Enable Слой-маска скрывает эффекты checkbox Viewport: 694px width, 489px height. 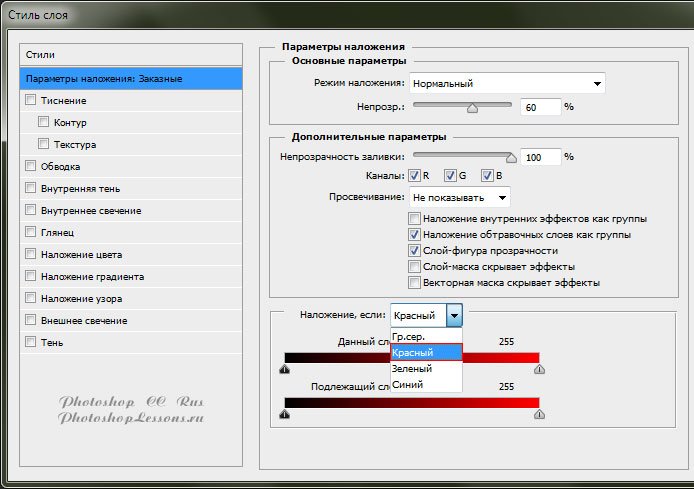pos(414,267)
